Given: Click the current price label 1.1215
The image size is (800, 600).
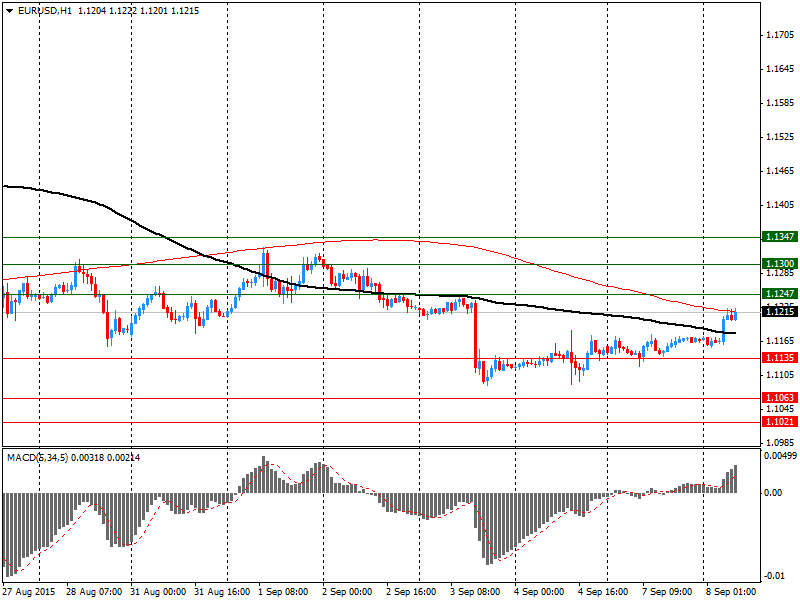Looking at the screenshot, I should 780,312.
